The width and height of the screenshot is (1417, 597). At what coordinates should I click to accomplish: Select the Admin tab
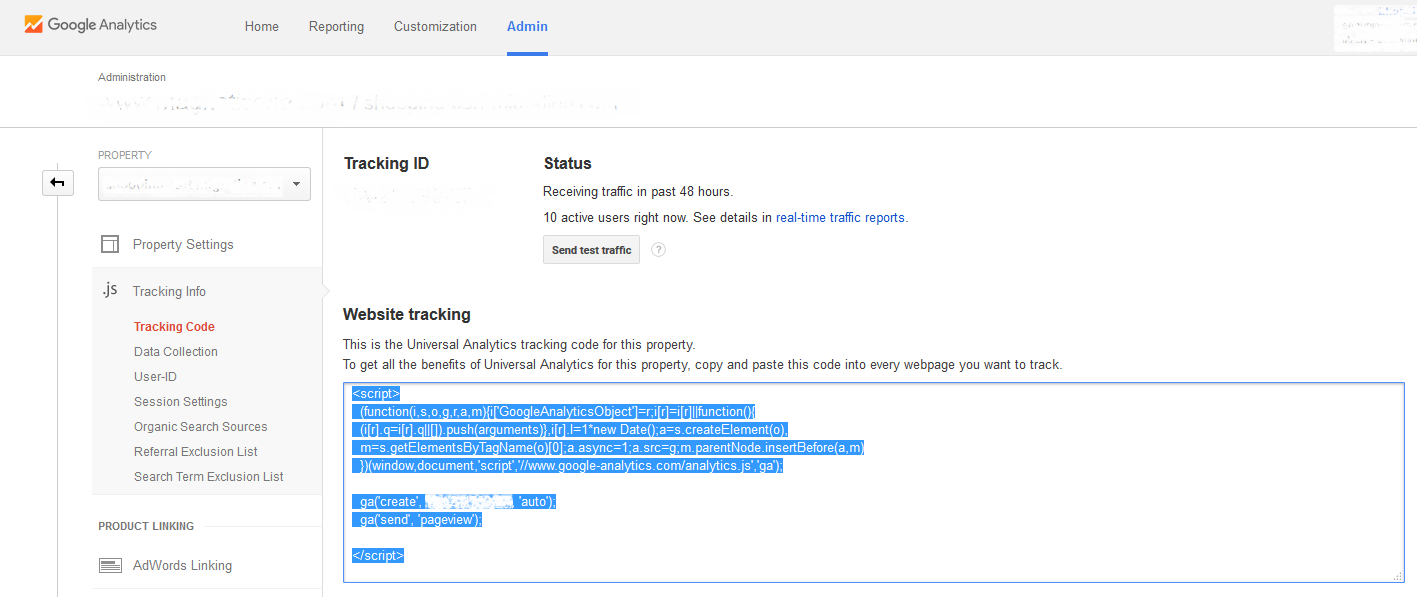tap(527, 27)
